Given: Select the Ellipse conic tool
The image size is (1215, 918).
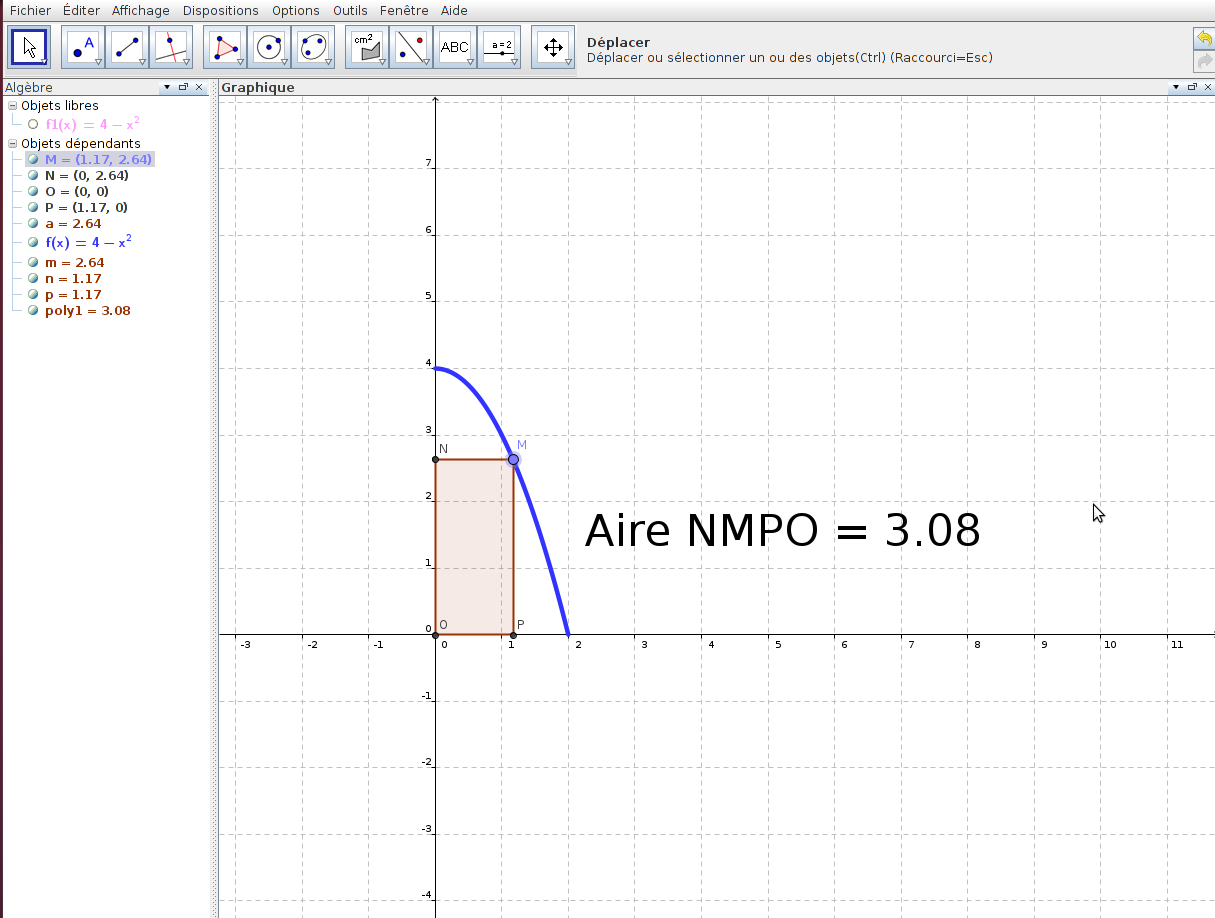Looking at the screenshot, I should click(x=313, y=47).
